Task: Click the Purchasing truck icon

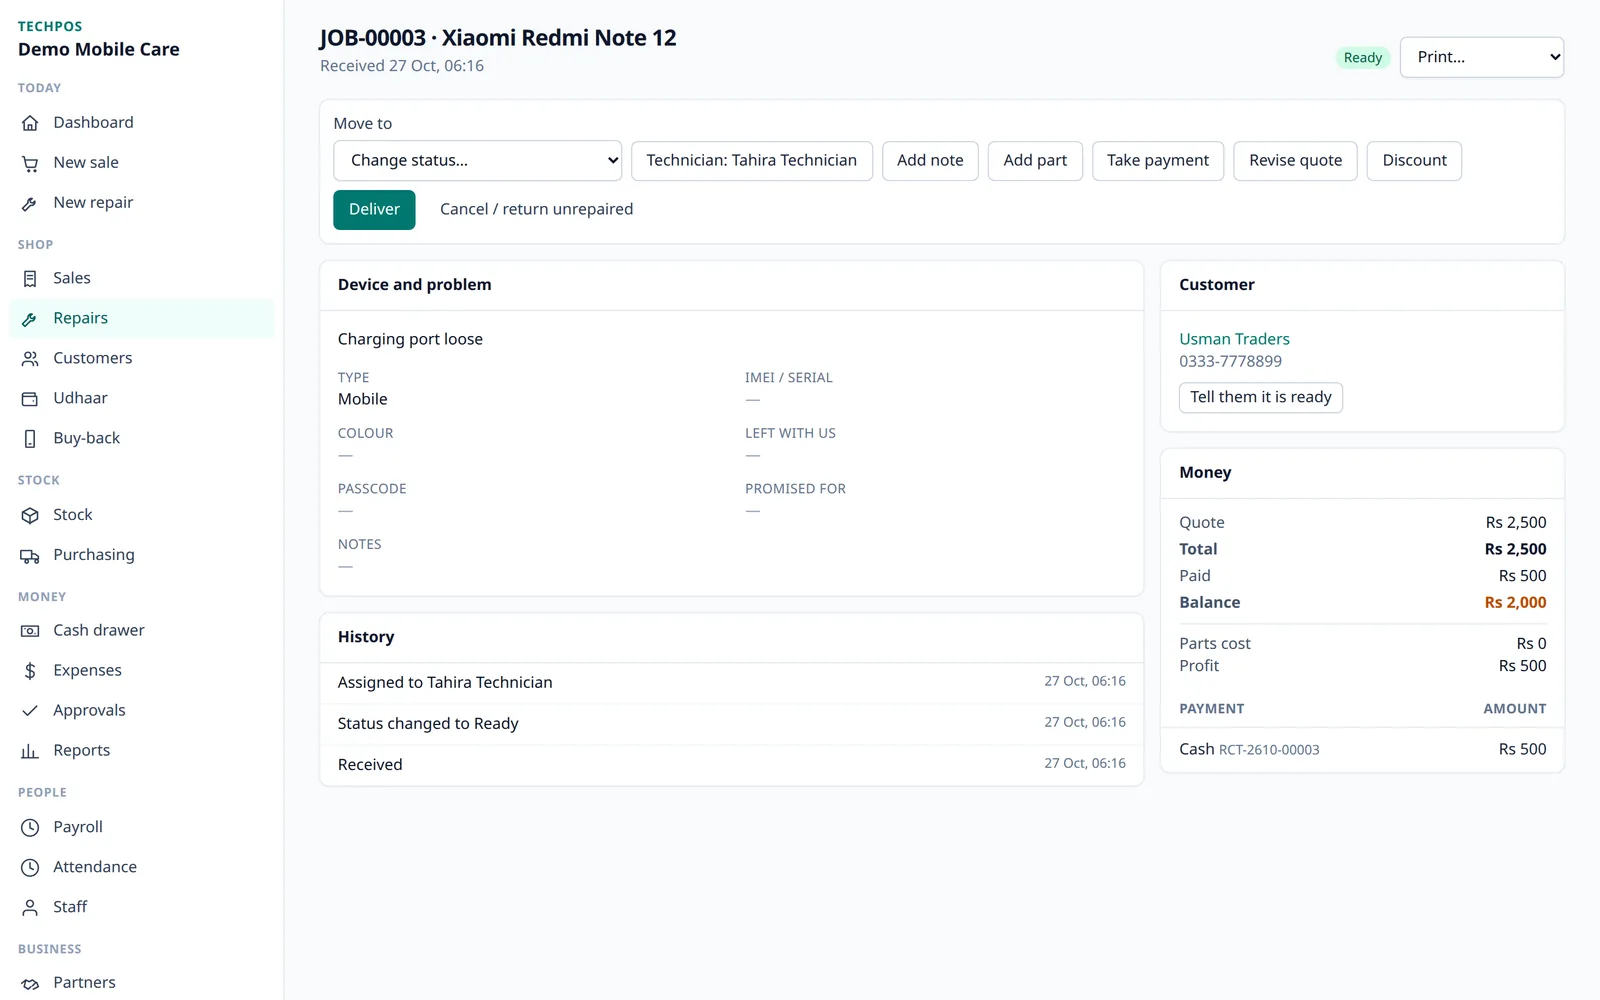Action: point(30,555)
